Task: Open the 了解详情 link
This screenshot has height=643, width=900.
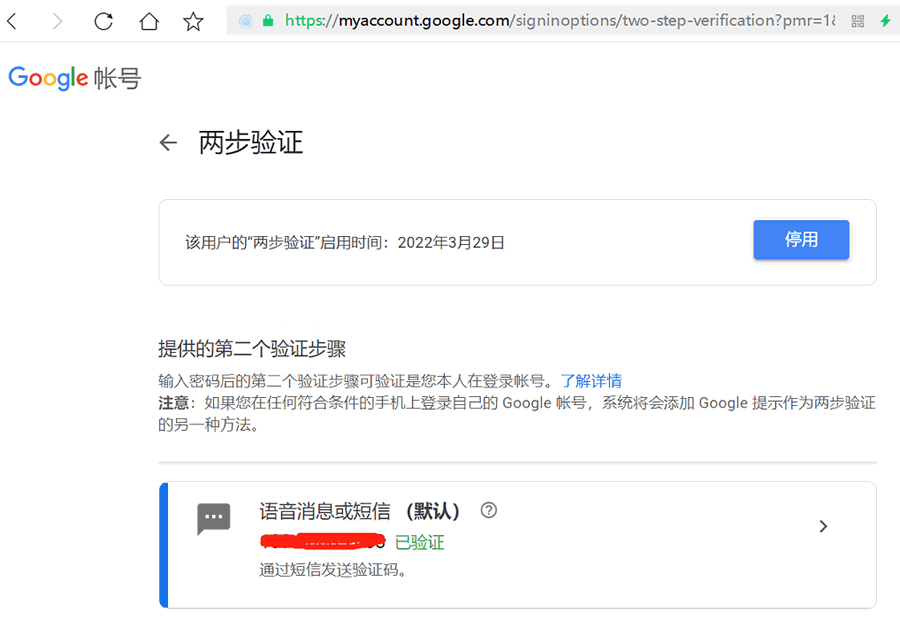Action: click(x=591, y=381)
